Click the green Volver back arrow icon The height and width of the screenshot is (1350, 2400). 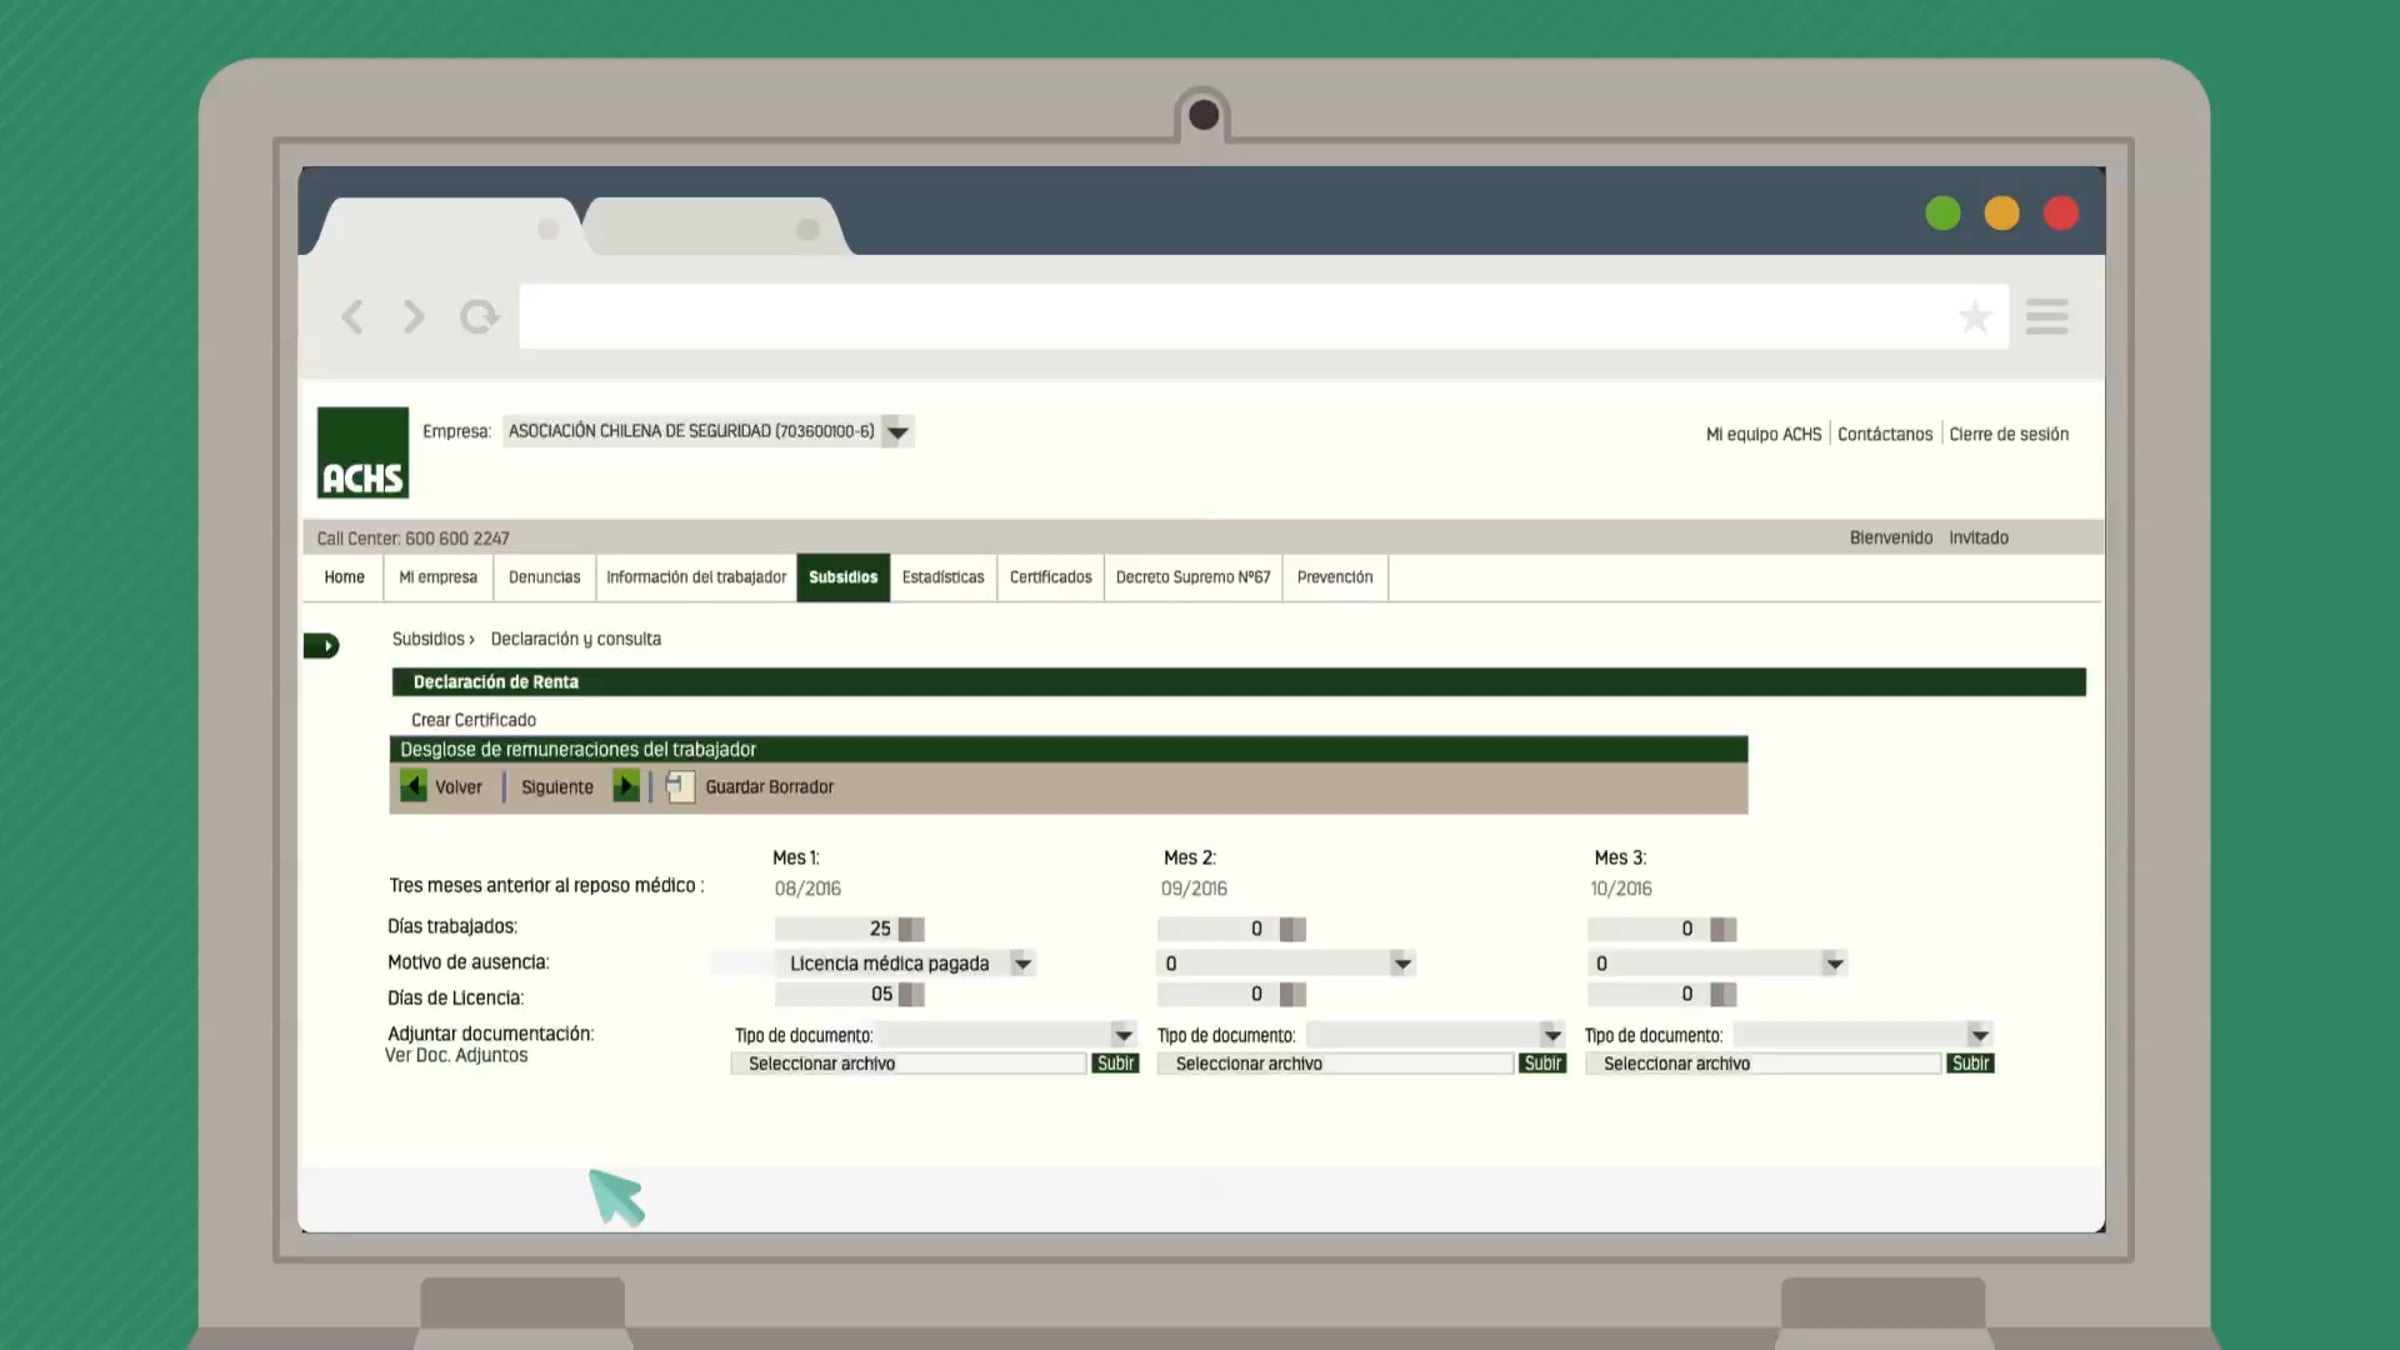pos(413,786)
